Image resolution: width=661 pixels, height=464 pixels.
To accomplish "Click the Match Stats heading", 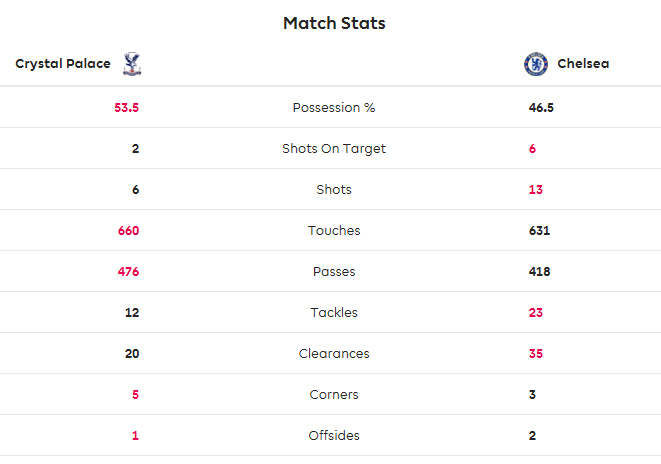I will tap(334, 23).
